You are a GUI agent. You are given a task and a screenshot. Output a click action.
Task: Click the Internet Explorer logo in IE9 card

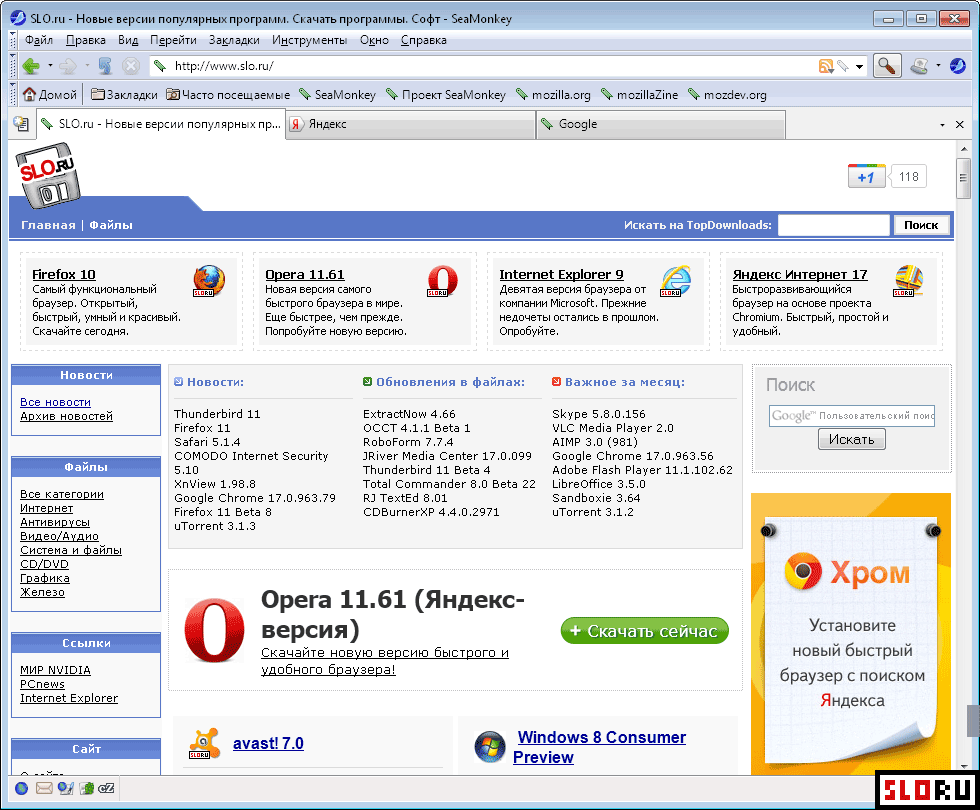[676, 281]
